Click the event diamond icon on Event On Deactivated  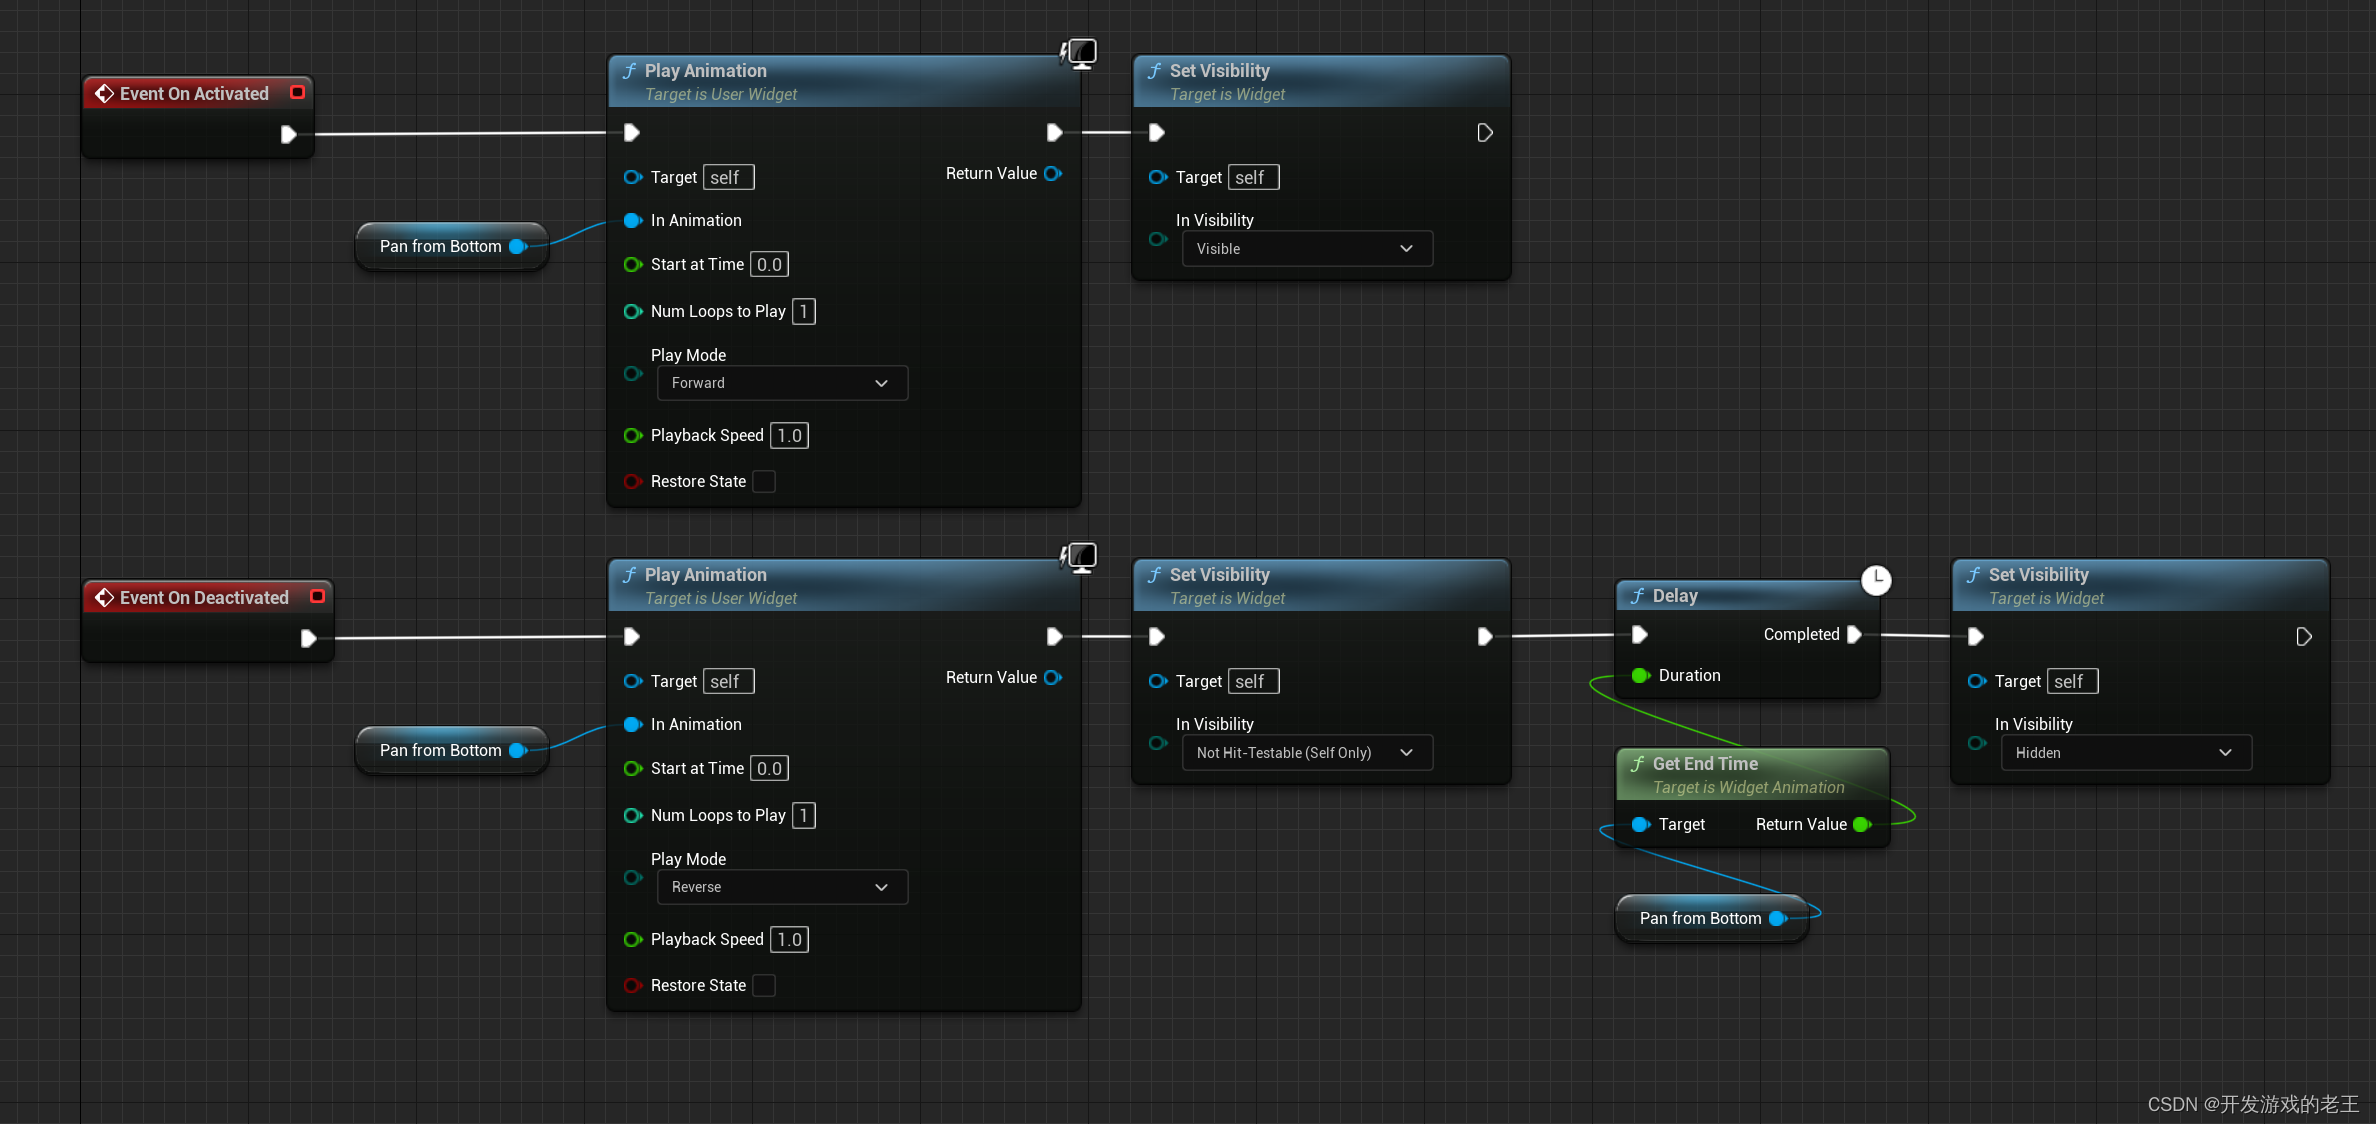[105, 596]
